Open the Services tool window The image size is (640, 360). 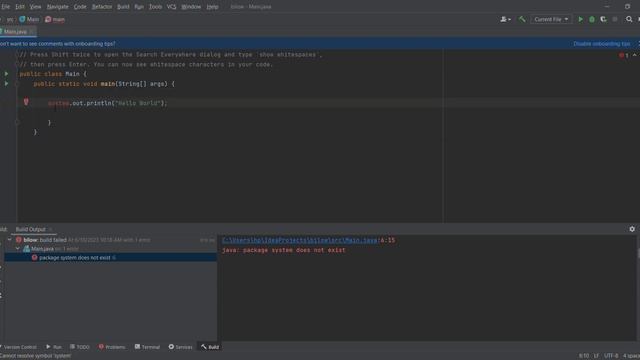click(x=180, y=347)
